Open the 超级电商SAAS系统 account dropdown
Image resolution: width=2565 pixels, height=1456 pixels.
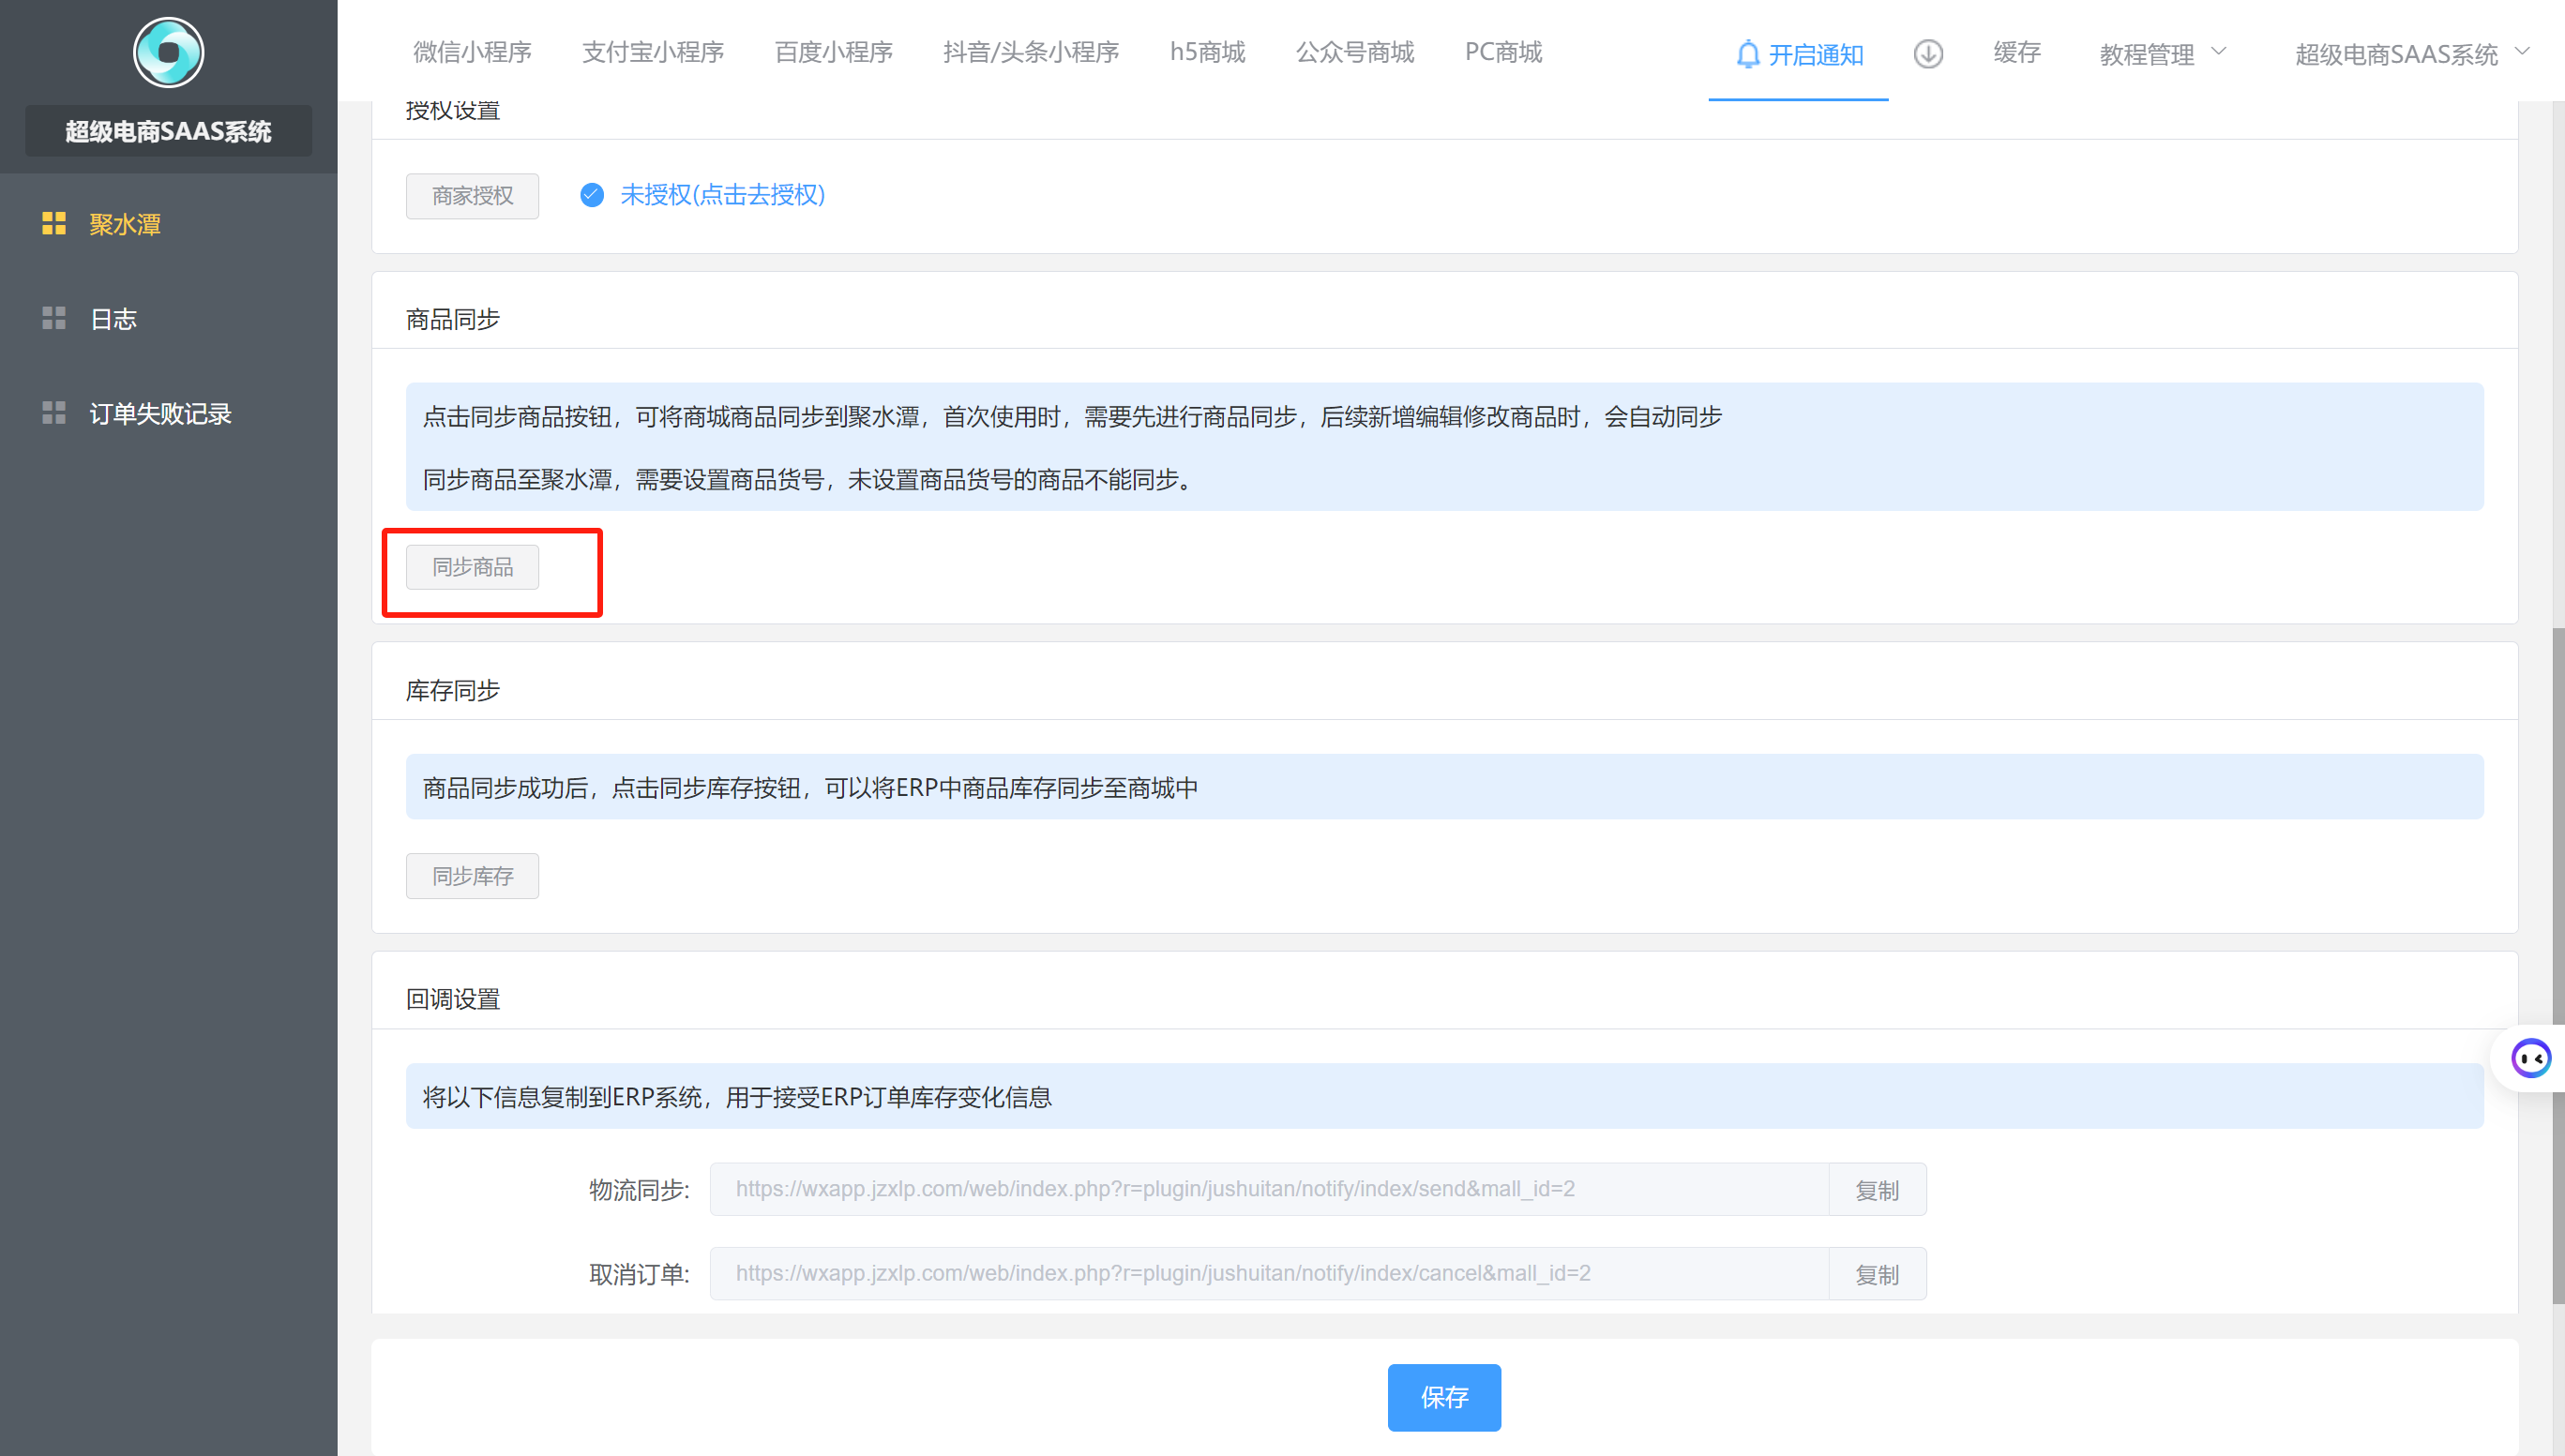(x=2396, y=54)
